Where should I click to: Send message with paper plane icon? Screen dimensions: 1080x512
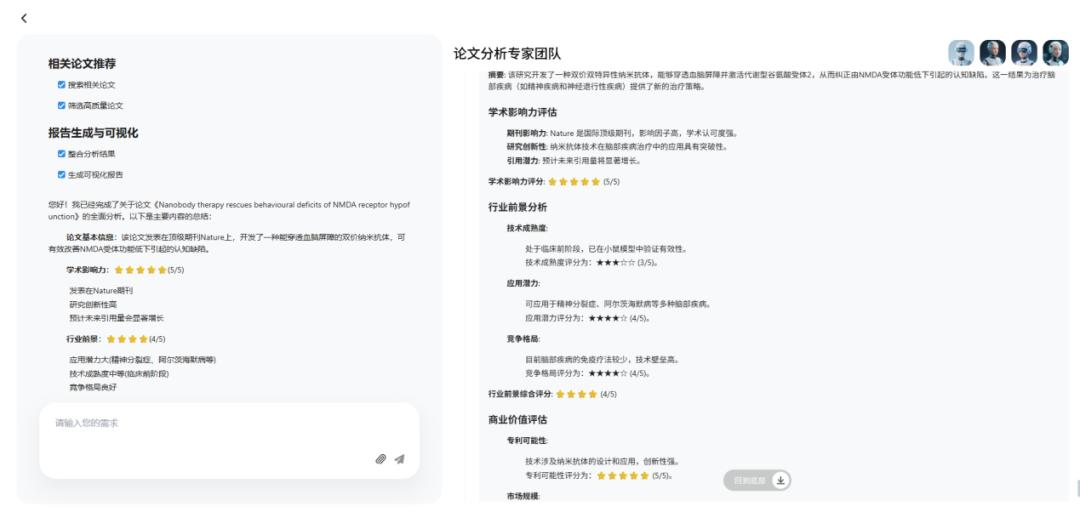click(400, 459)
